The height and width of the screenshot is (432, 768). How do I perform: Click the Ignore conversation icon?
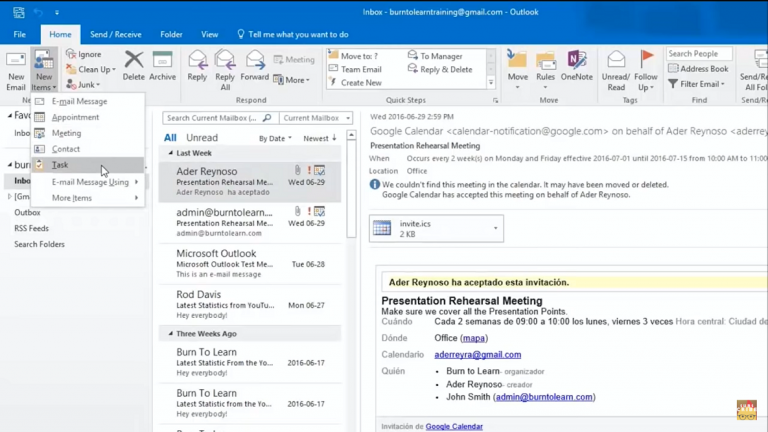[71, 54]
